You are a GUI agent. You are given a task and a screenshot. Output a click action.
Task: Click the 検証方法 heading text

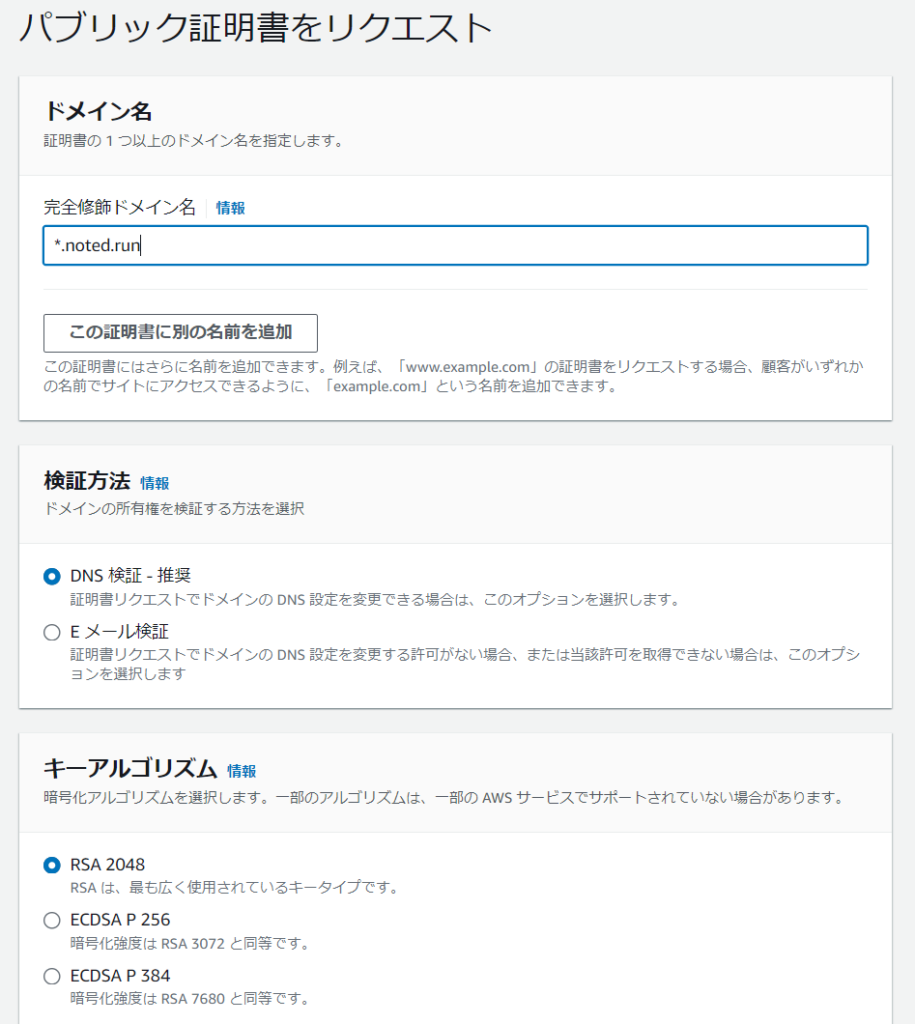[87, 481]
